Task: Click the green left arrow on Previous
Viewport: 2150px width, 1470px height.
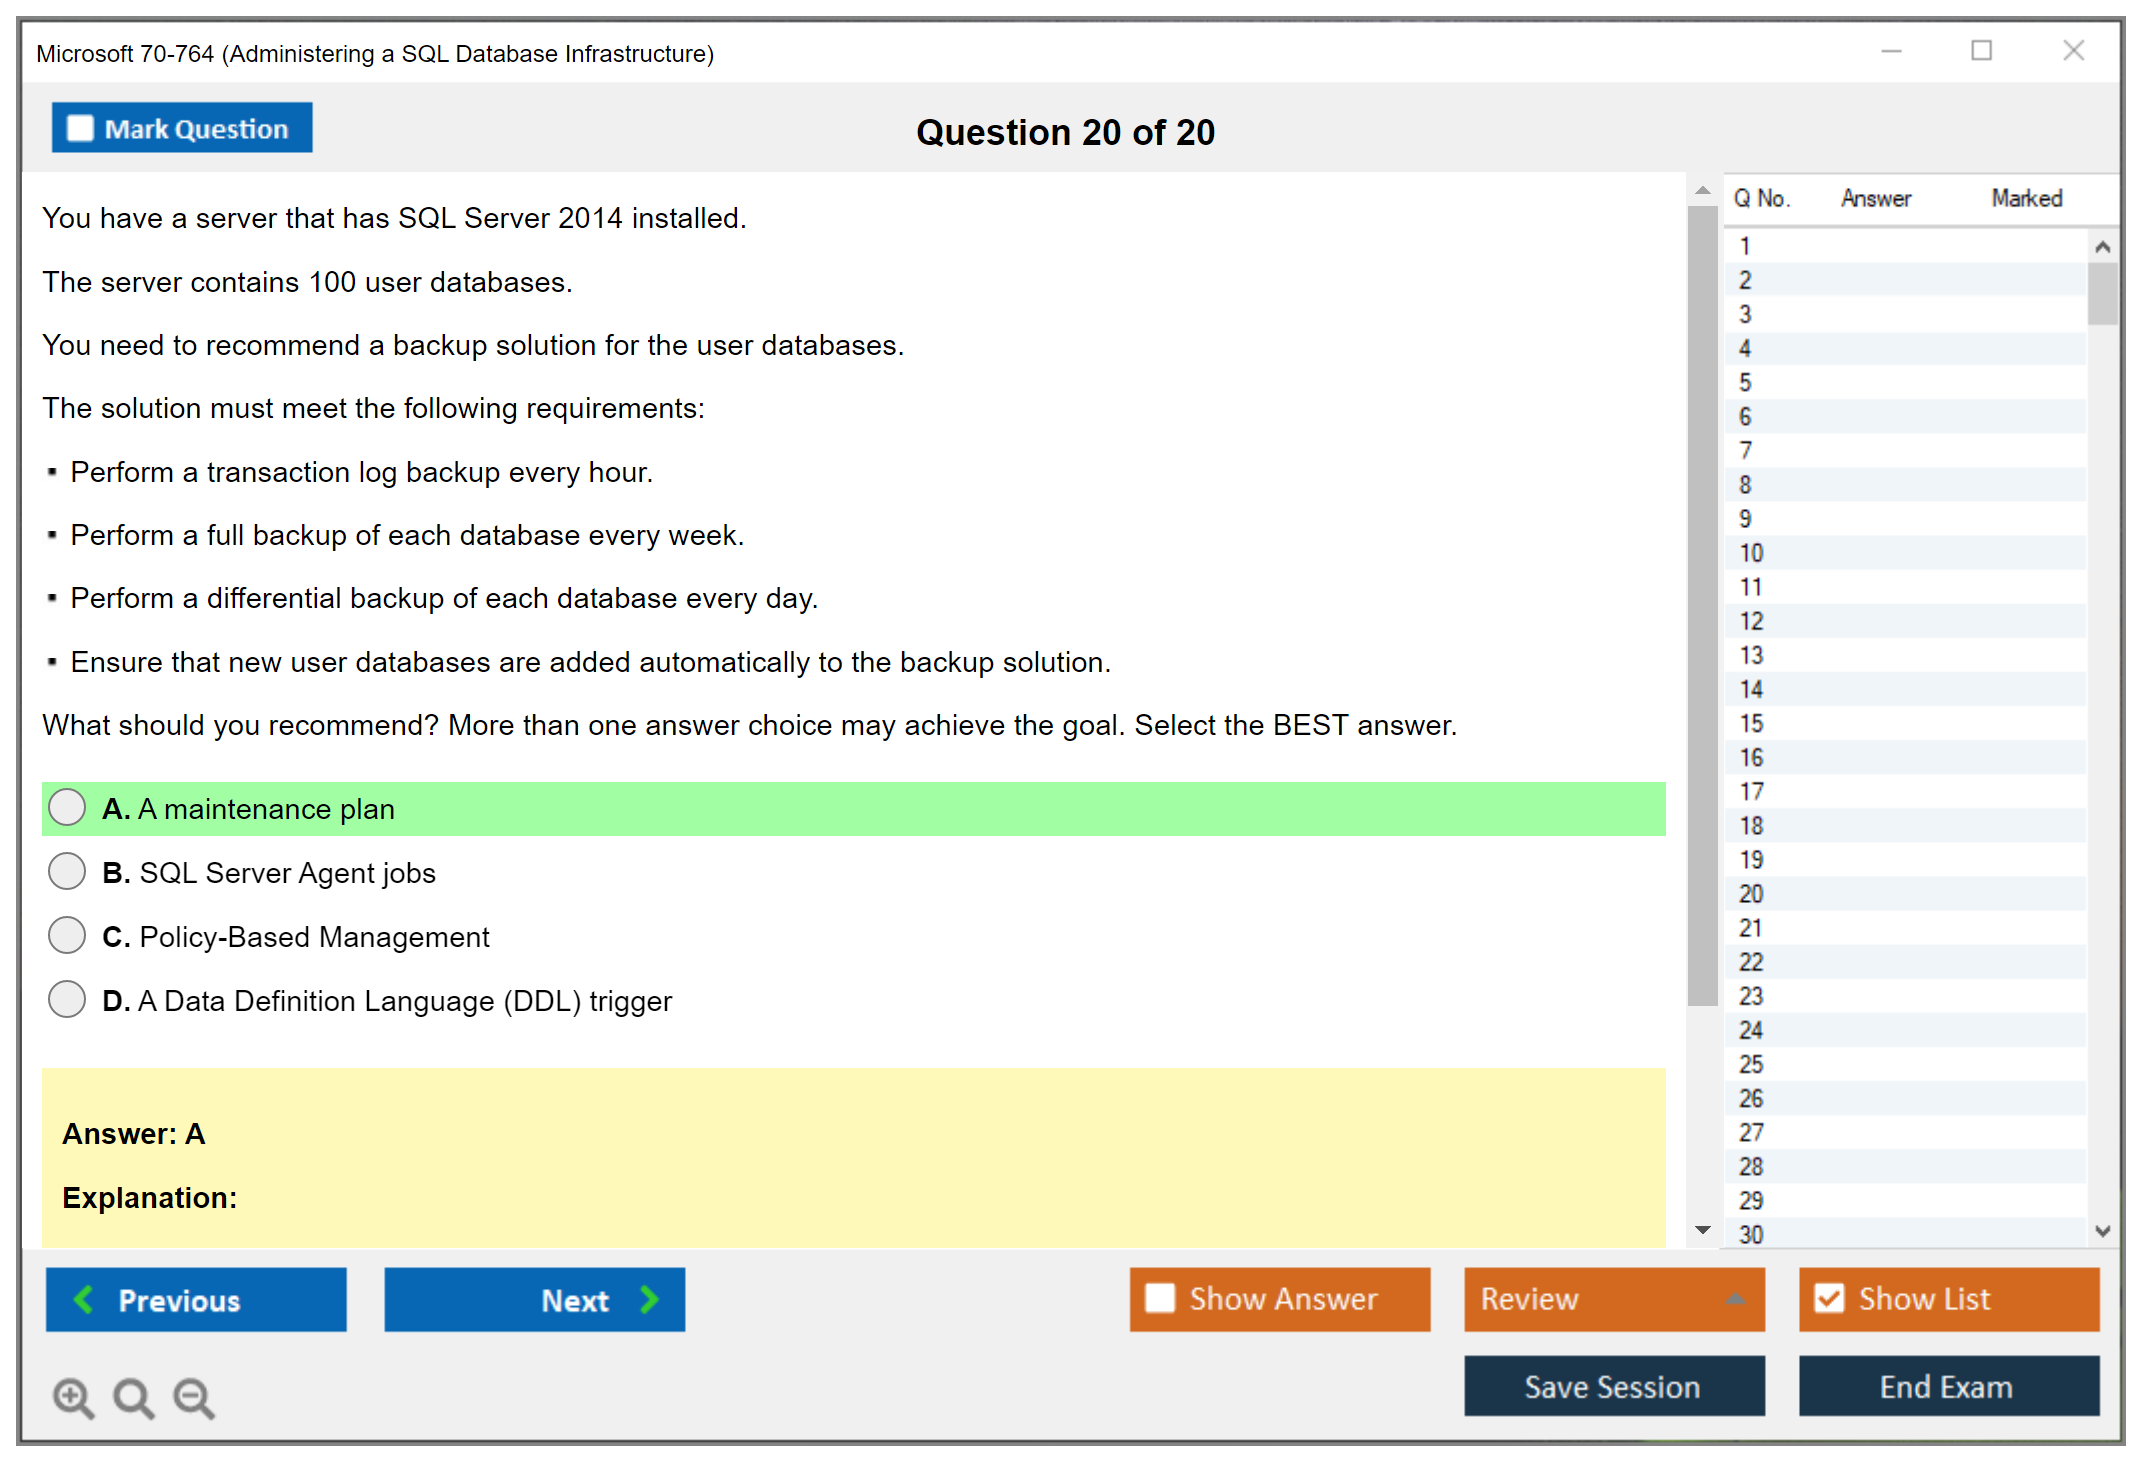Action: [84, 1299]
